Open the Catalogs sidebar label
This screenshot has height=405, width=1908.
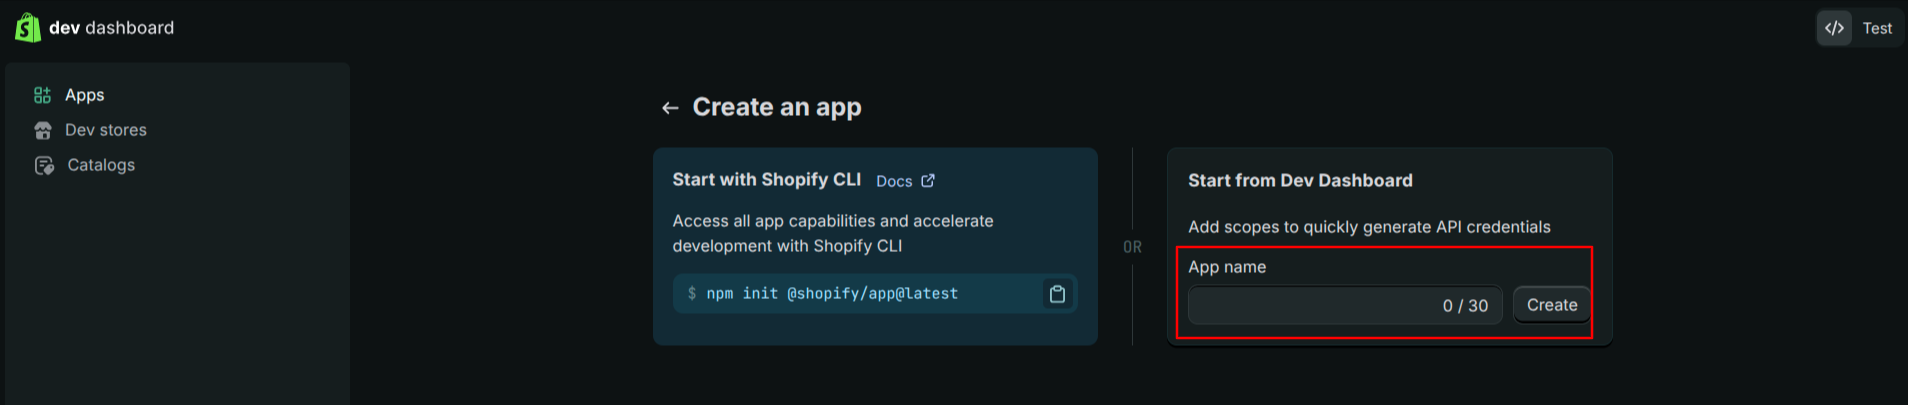tap(101, 165)
